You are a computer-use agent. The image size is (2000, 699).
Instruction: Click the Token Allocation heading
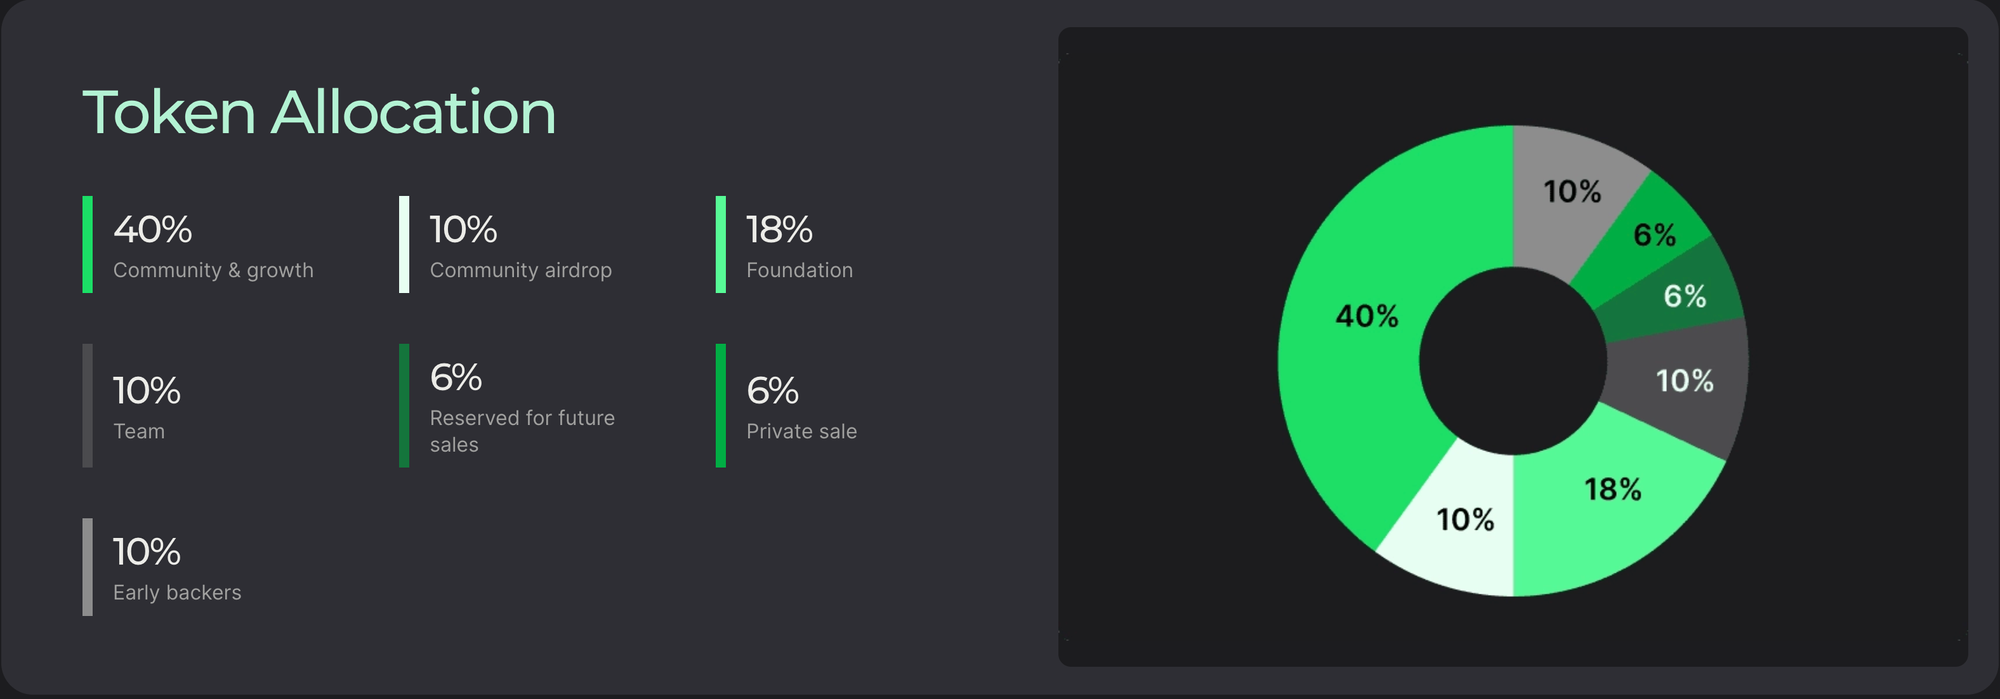[319, 112]
